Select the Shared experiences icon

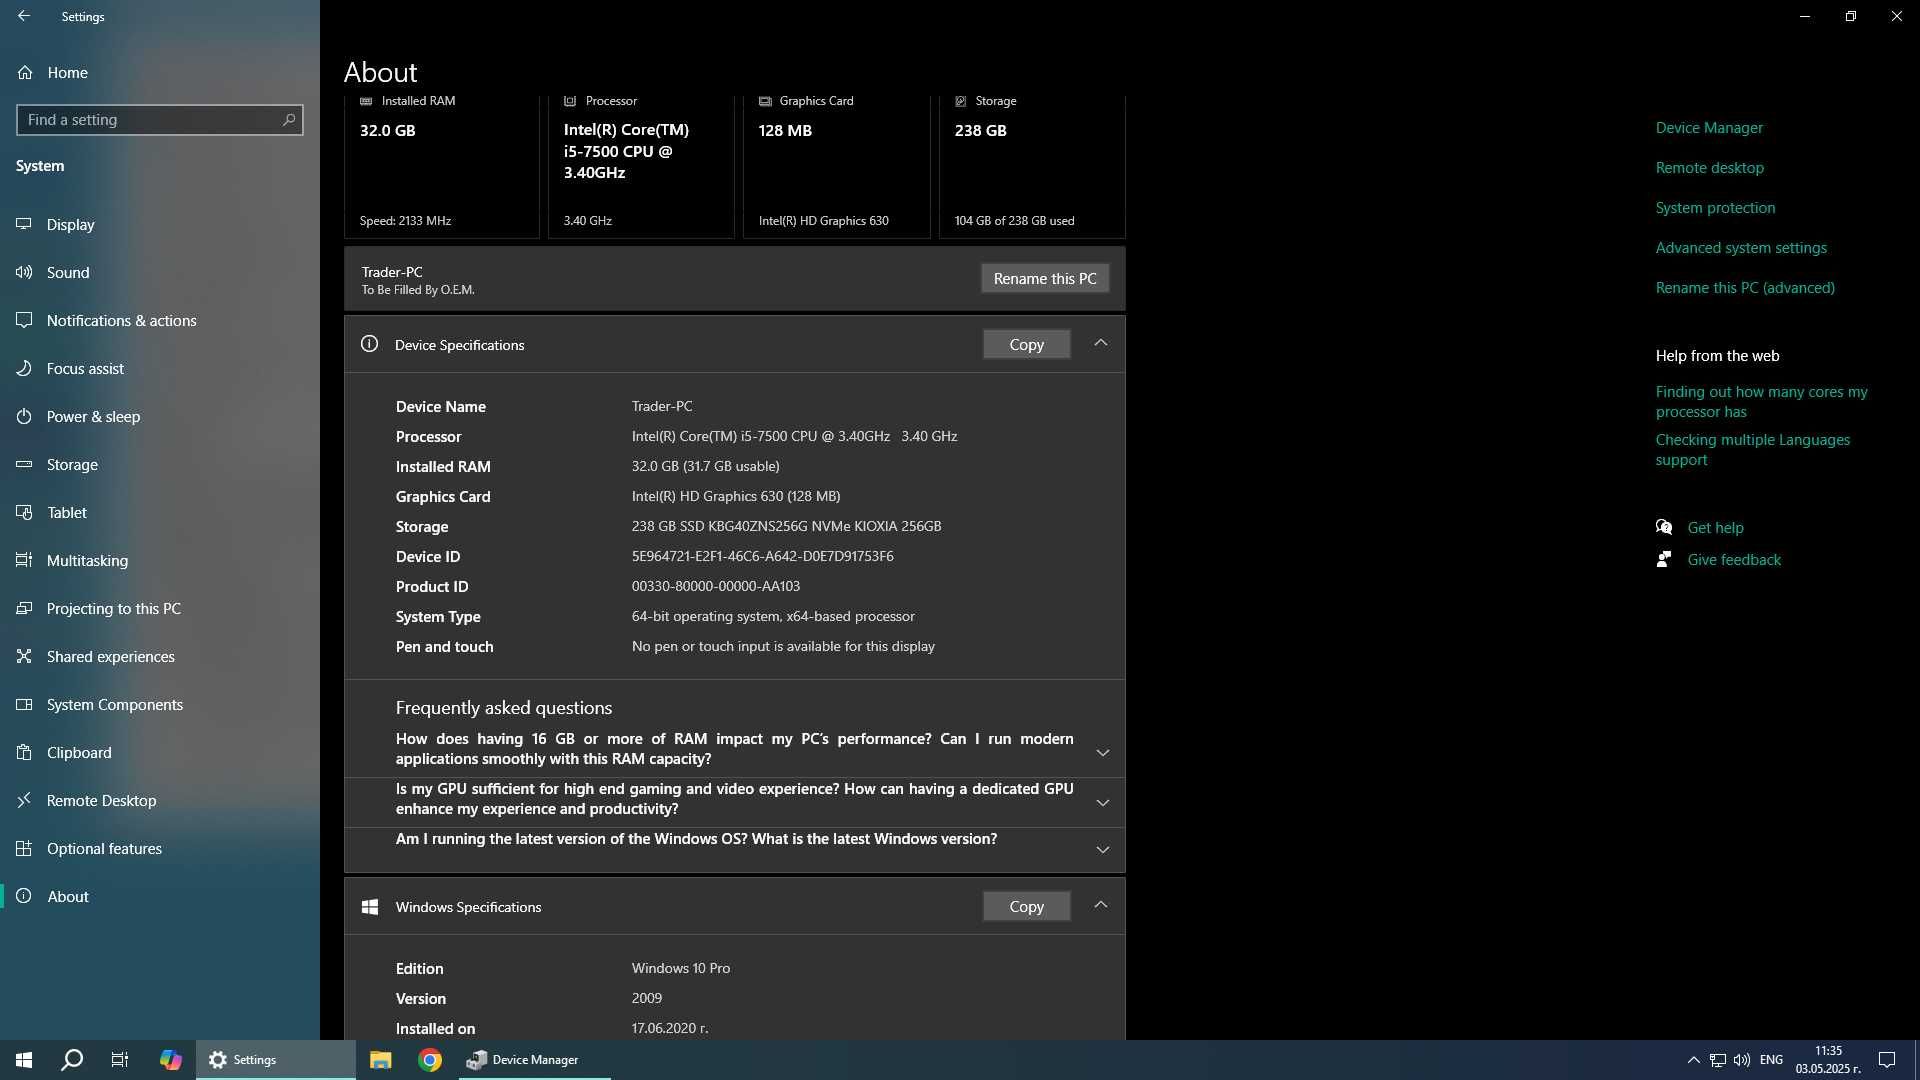[24, 656]
